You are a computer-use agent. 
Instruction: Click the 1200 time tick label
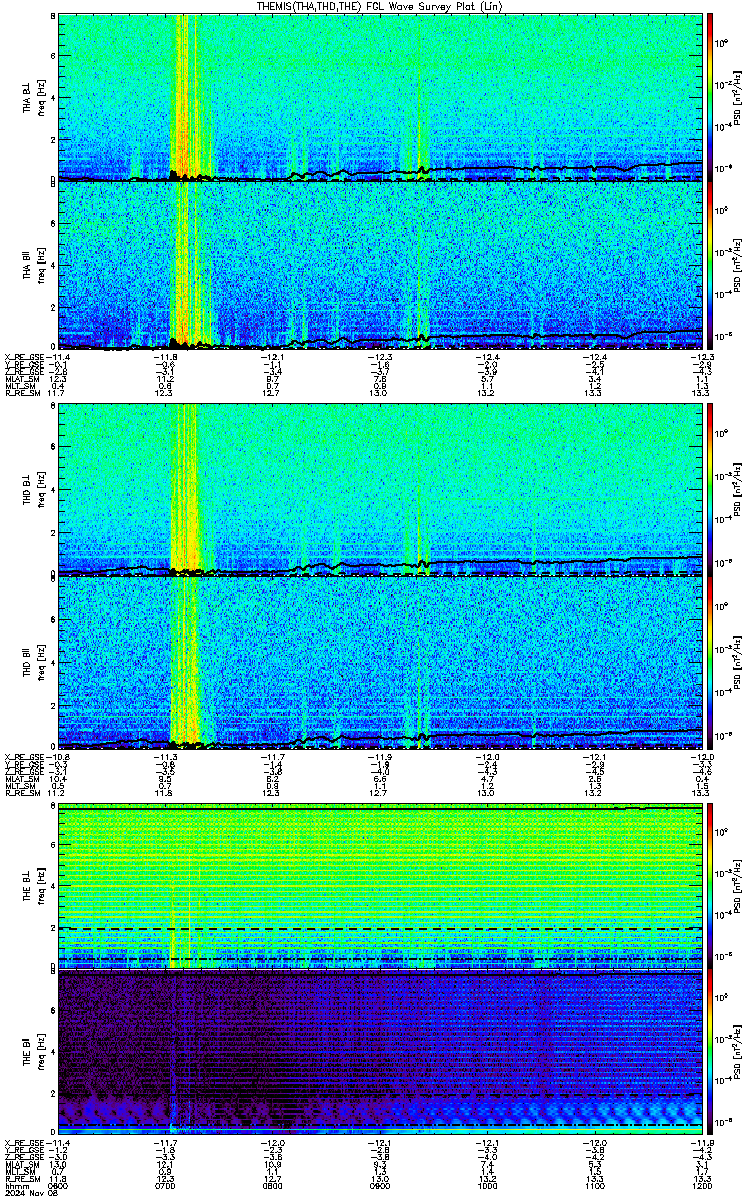[x=703, y=1186]
